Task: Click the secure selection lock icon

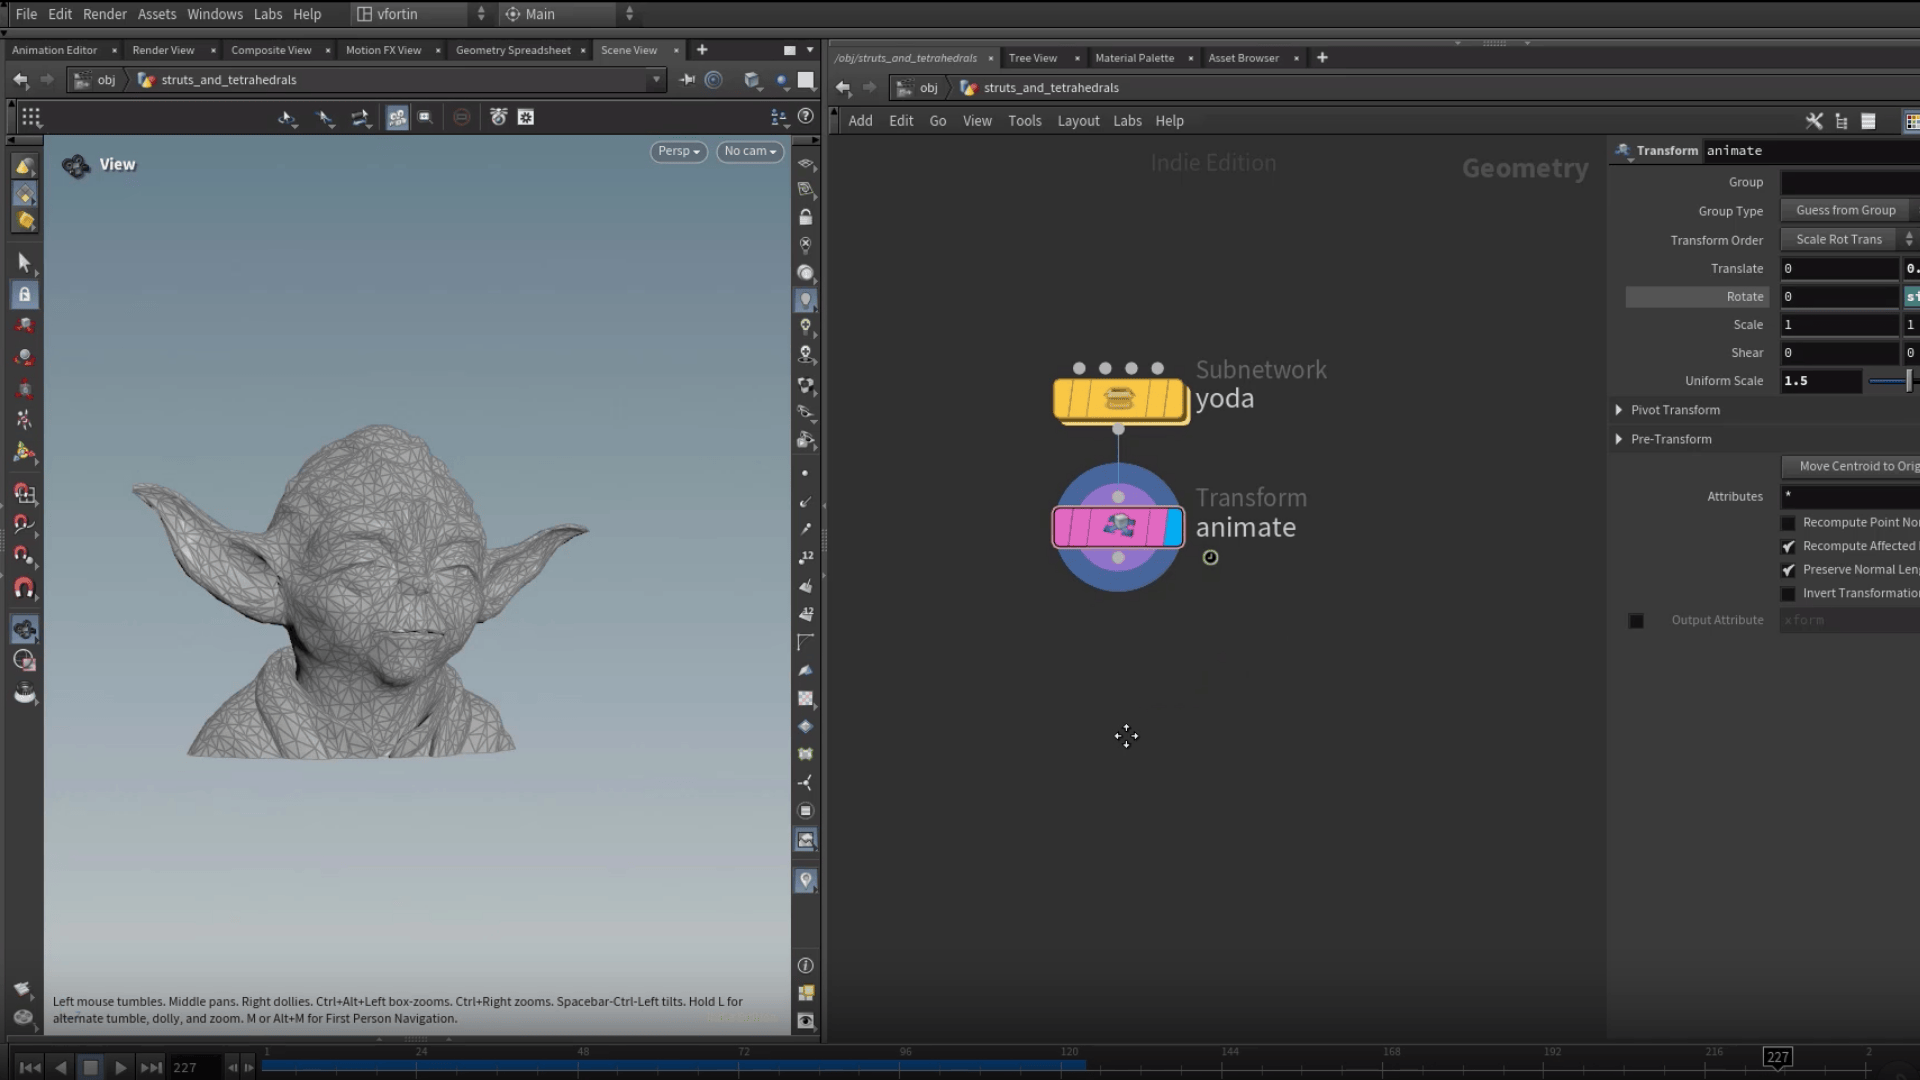Action: tap(24, 295)
